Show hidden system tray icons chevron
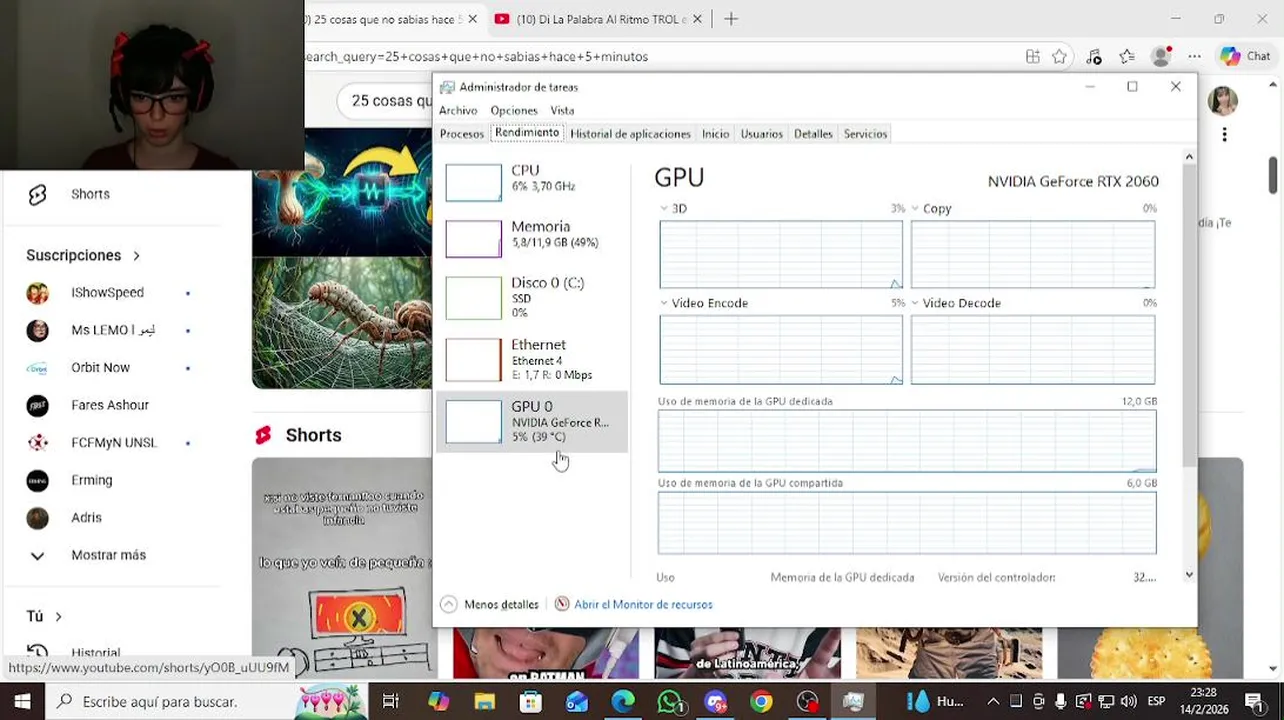Image resolution: width=1284 pixels, height=720 pixels. pos(993,701)
